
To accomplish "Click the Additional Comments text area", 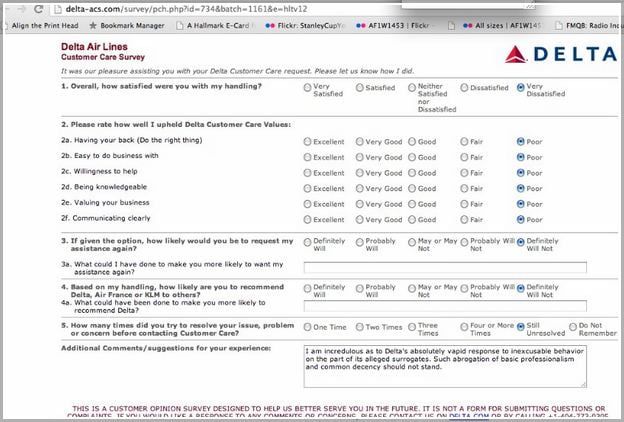I will (x=445, y=366).
